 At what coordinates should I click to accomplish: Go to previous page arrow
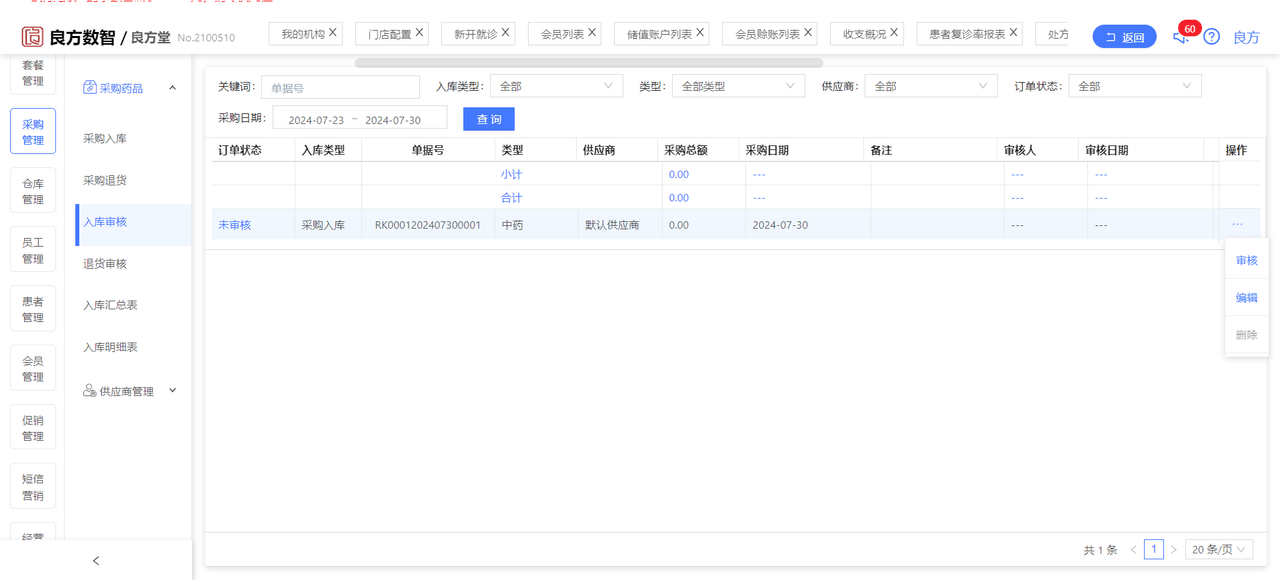(x=1133, y=550)
